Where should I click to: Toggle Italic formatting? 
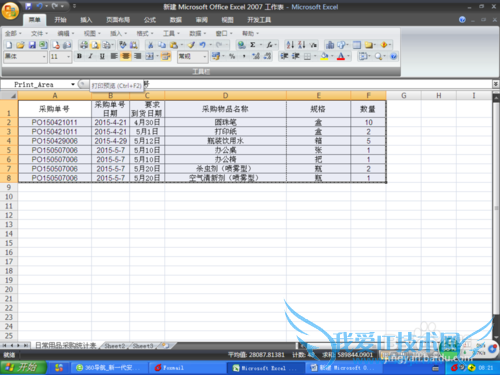[91, 56]
